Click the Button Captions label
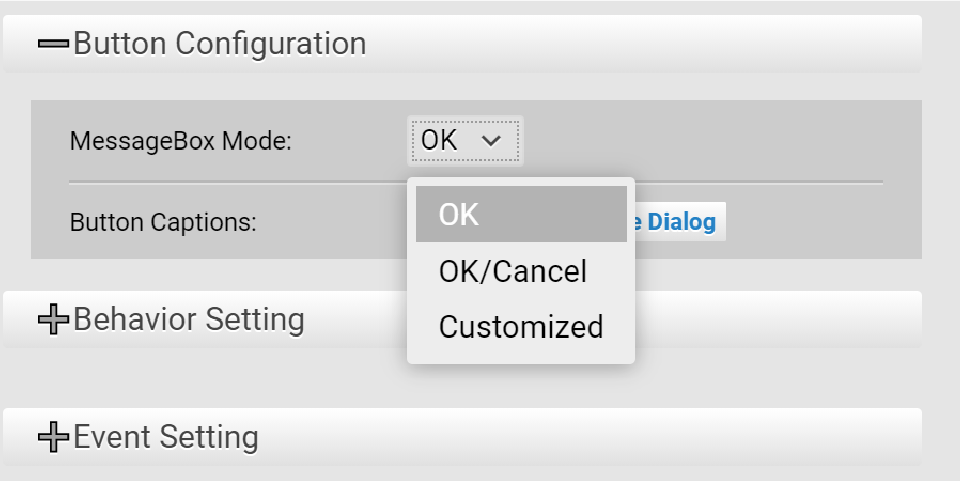The width and height of the screenshot is (960, 481). pyautogui.click(x=163, y=222)
